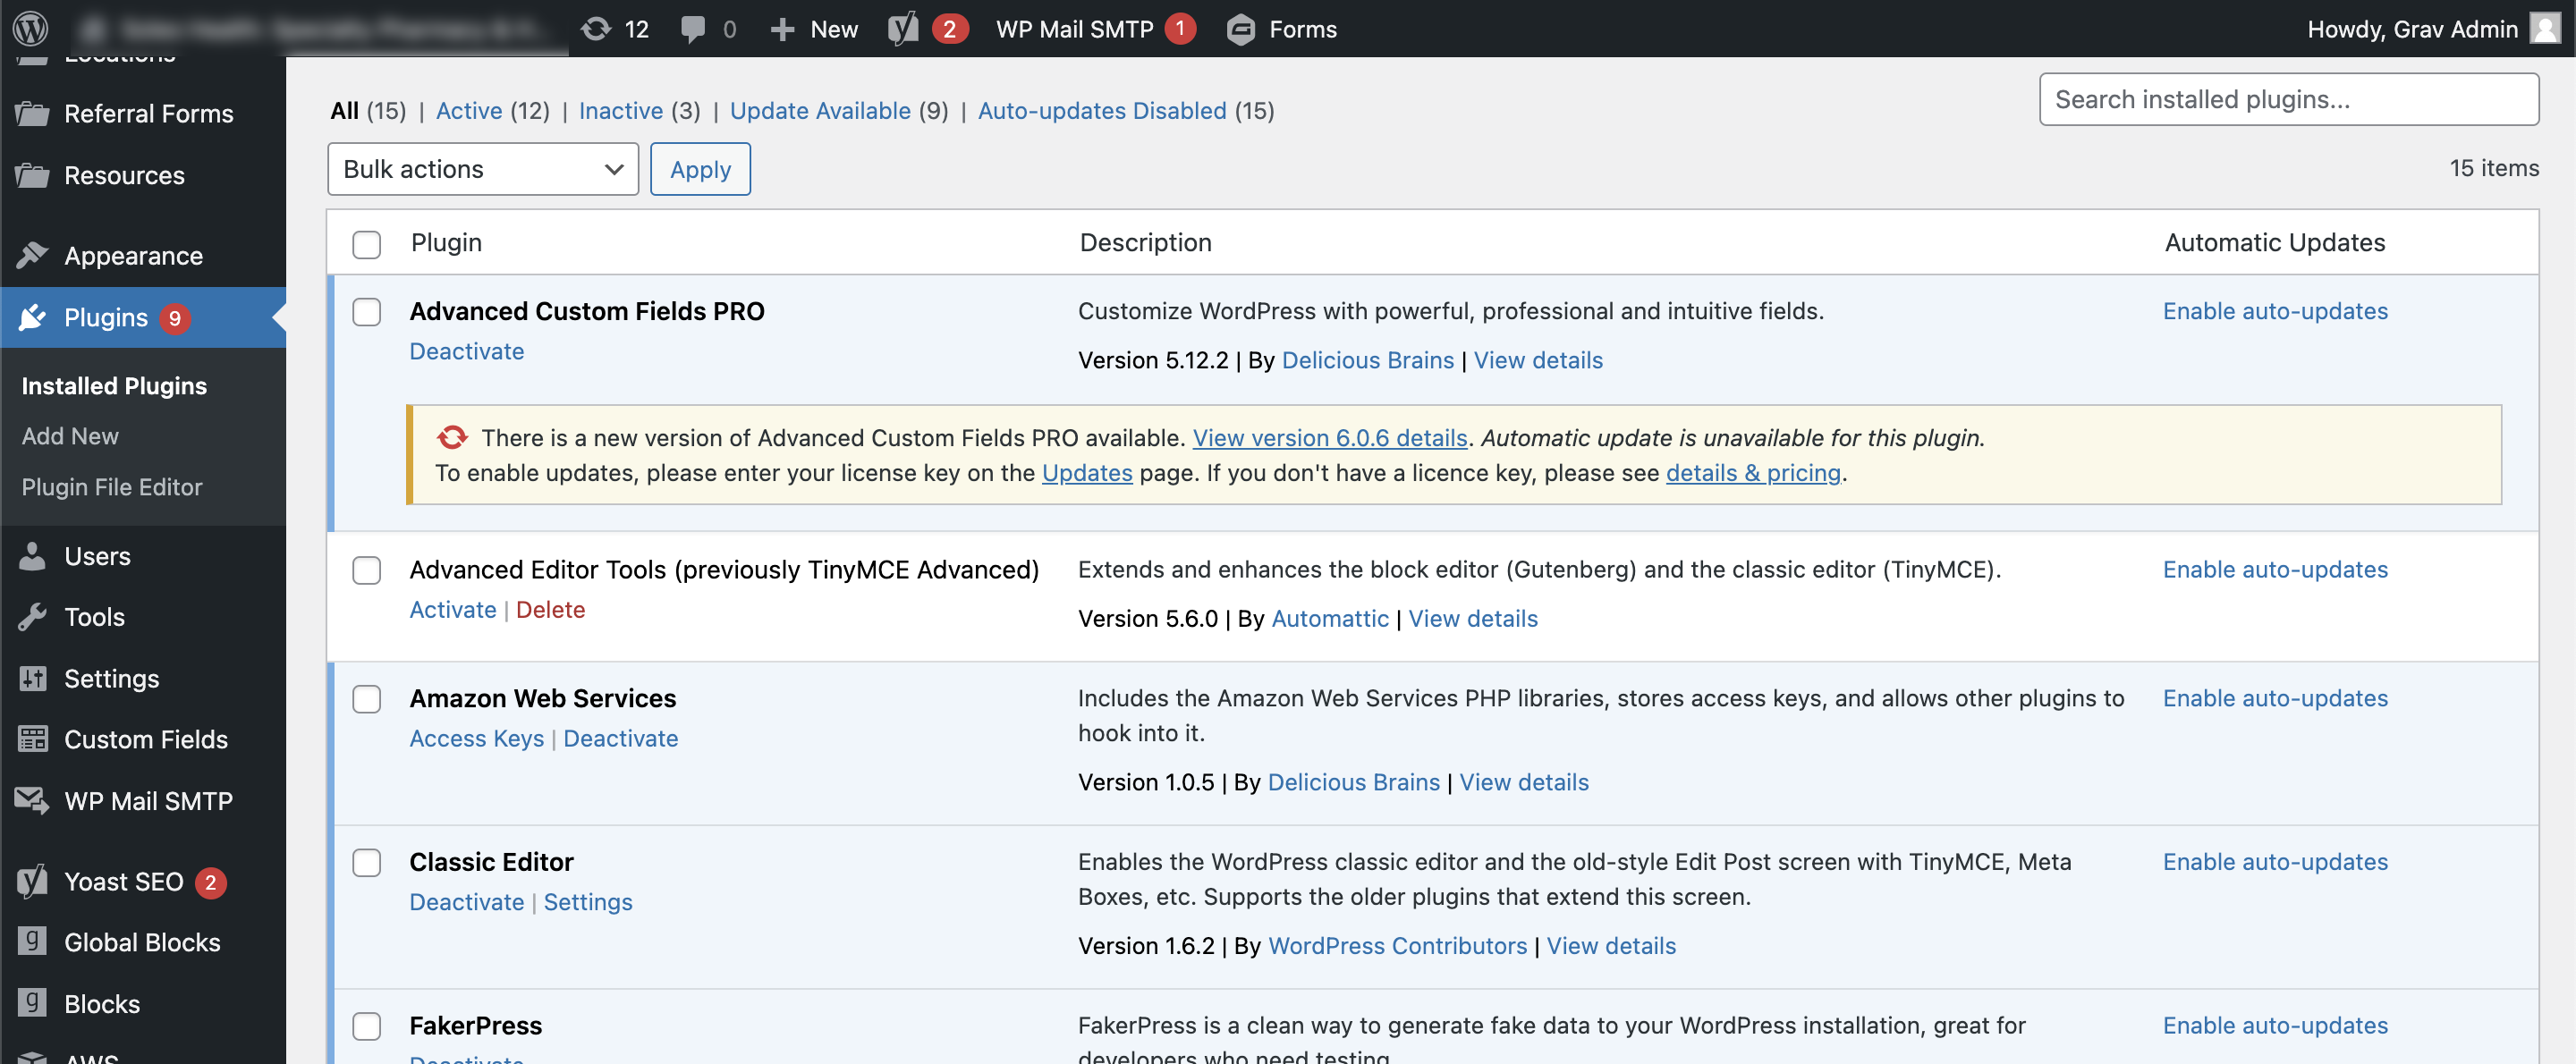Open Classic Editor Settings link
Screen dimensions: 2576x1064
point(588,902)
